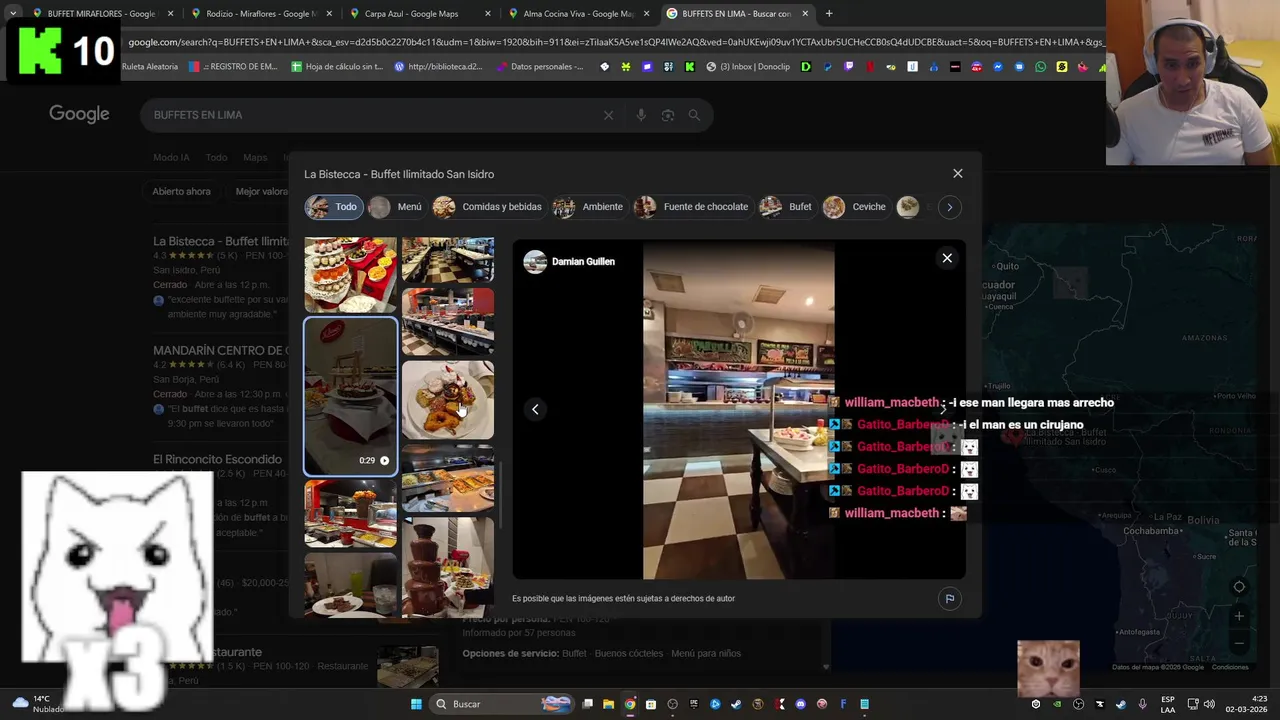Open the Twitch bookmark icon
This screenshot has height=720, width=1280.
[849, 67]
